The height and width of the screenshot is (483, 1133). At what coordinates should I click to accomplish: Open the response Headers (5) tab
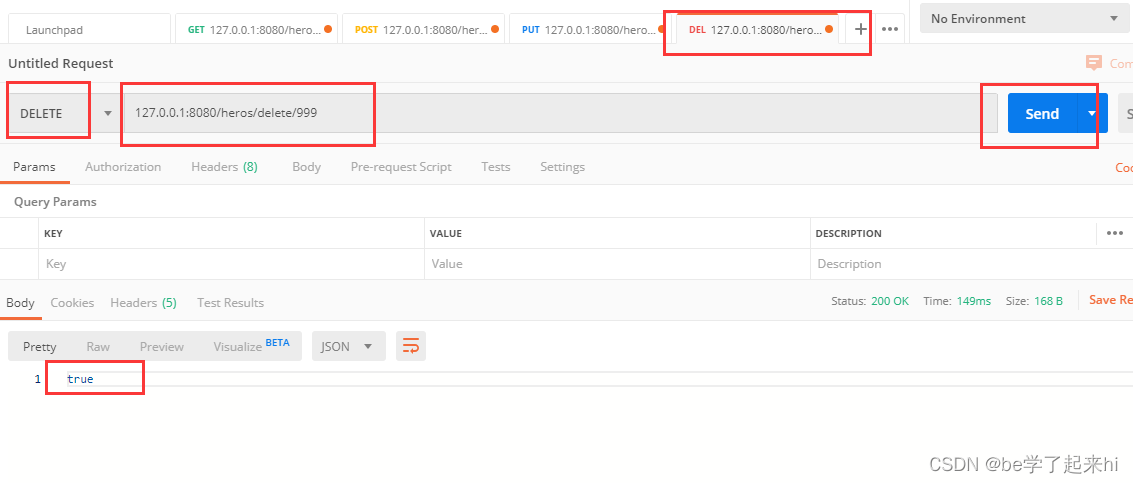click(x=143, y=303)
